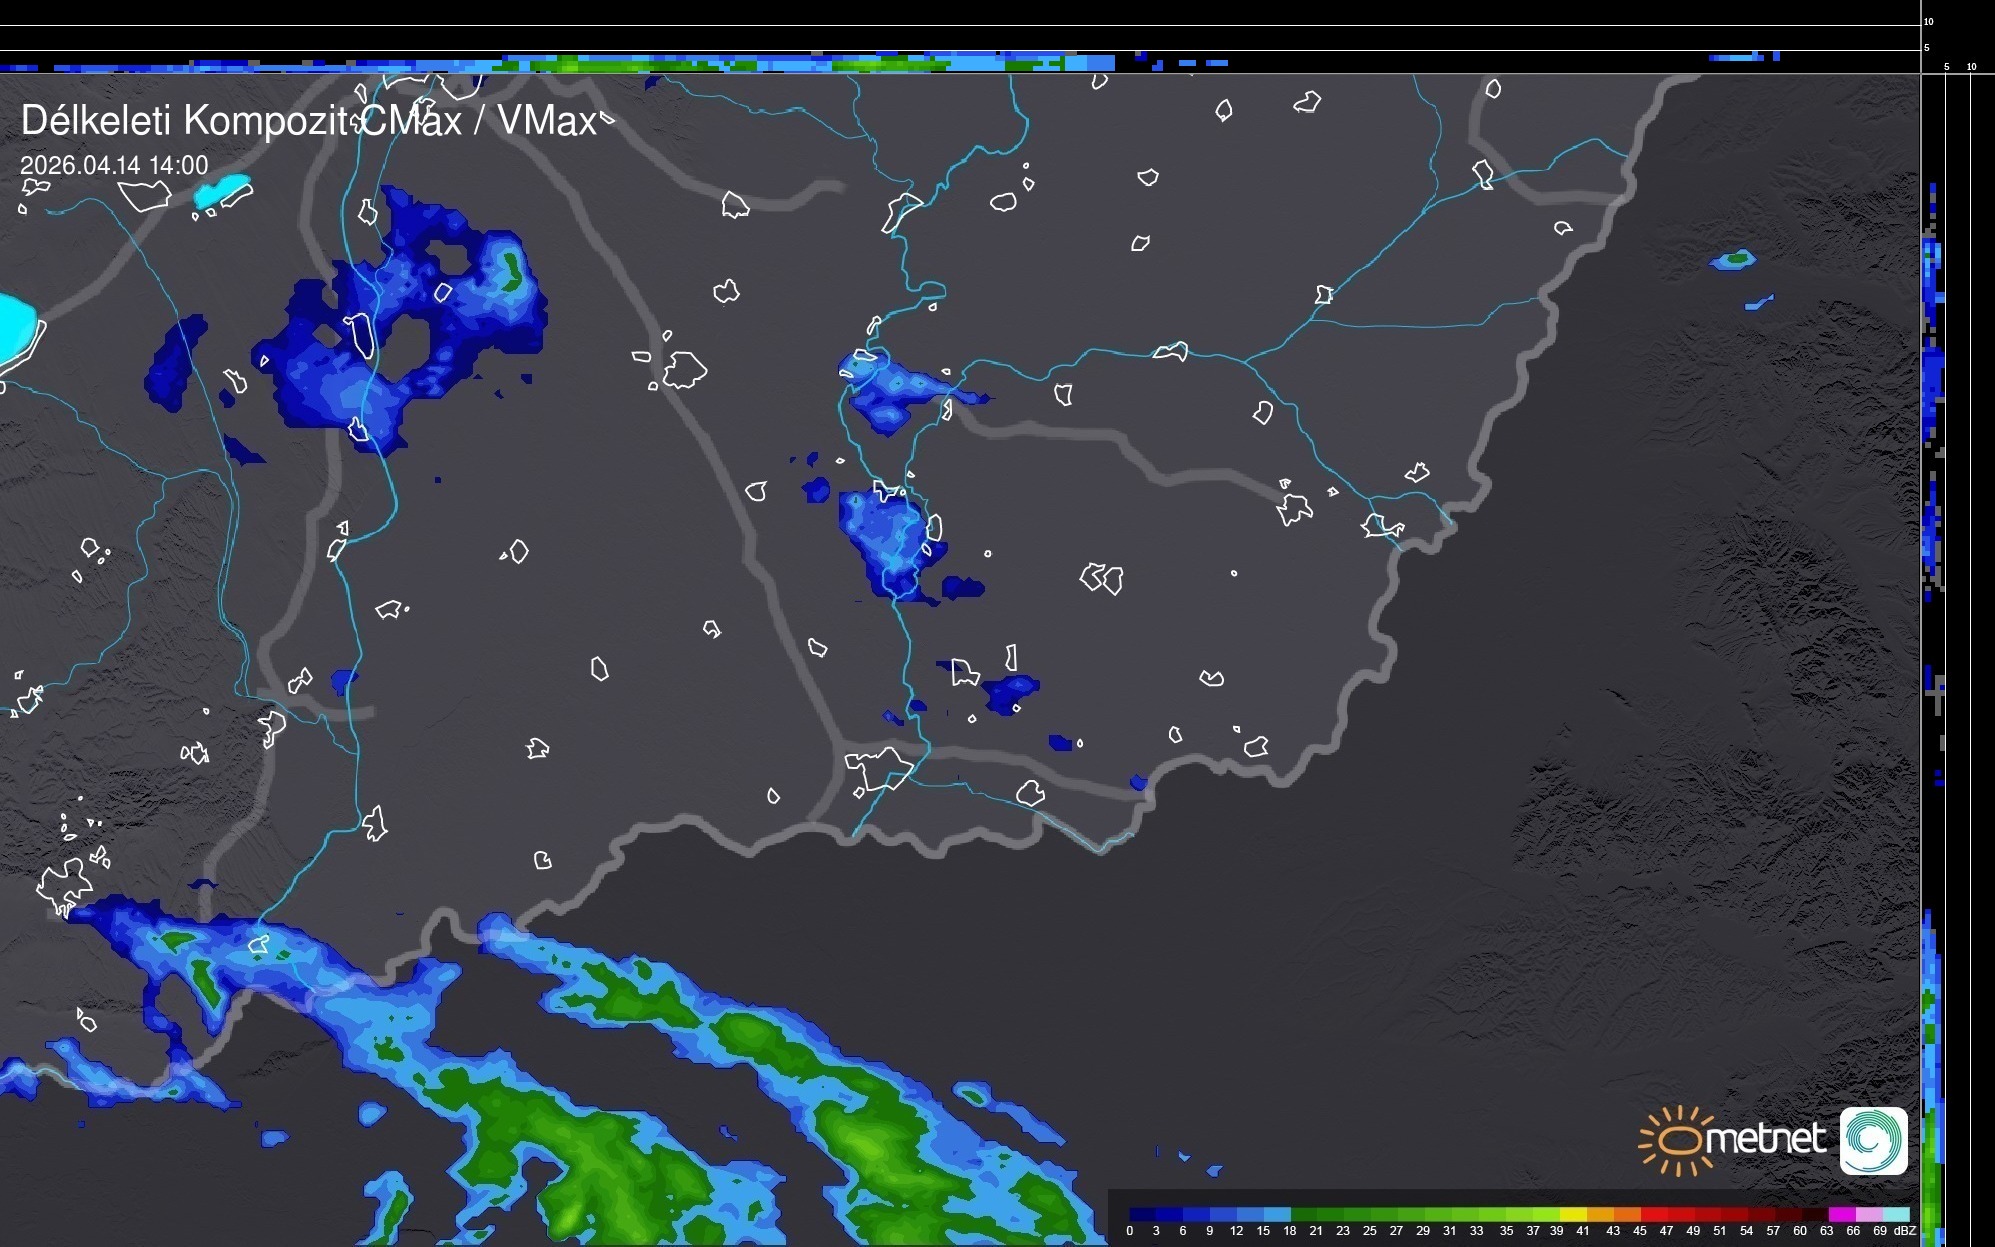Select the yellow 39 dBZ color swatch

click(x=1573, y=1214)
